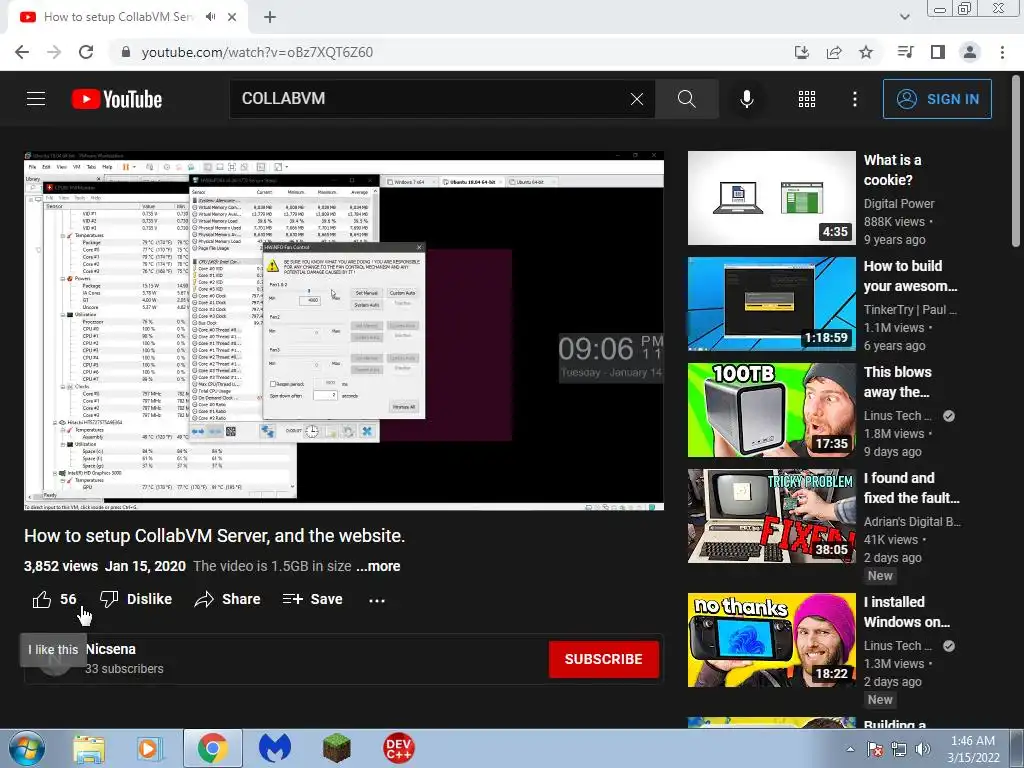Launch Minecraft from the taskbar

336,748
